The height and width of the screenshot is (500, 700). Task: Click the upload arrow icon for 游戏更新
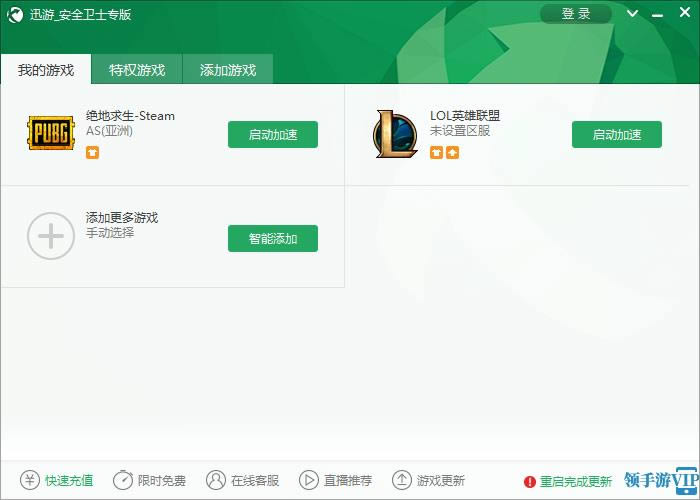tap(401, 480)
